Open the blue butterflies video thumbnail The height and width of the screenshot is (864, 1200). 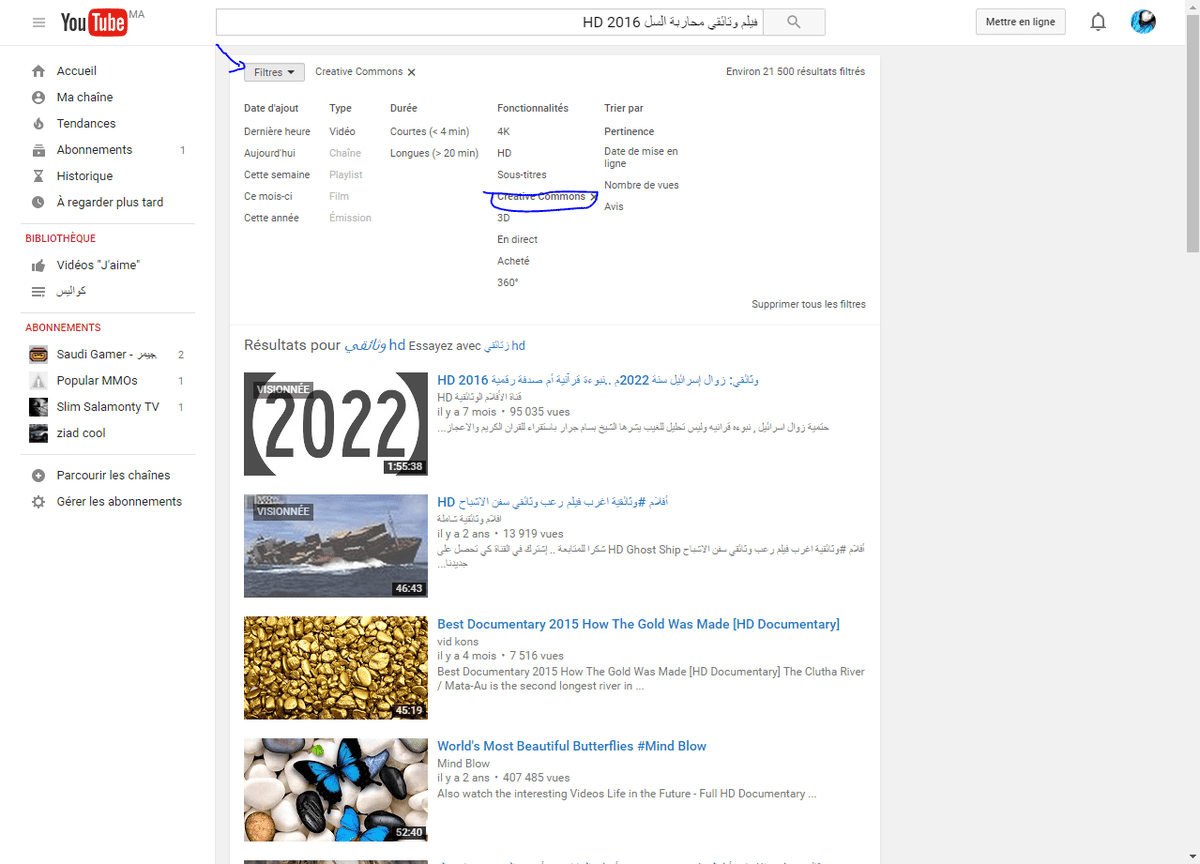point(336,790)
